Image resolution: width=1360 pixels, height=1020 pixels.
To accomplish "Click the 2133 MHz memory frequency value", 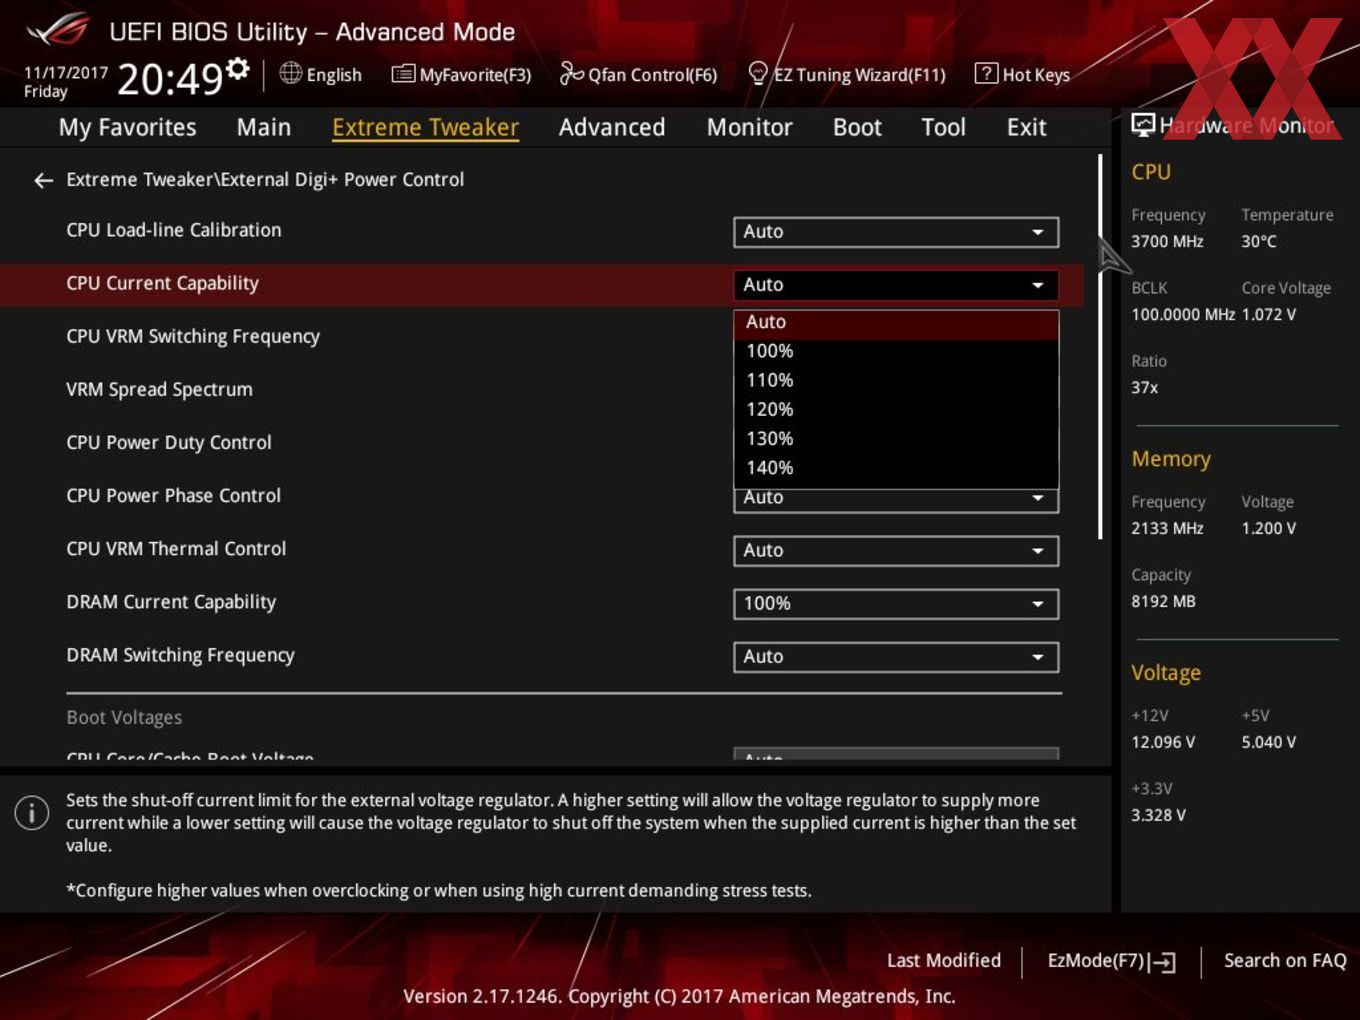I will point(1167,528).
